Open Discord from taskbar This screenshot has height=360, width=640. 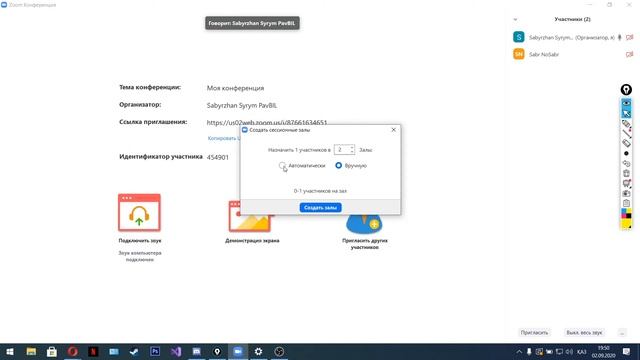[196, 352]
